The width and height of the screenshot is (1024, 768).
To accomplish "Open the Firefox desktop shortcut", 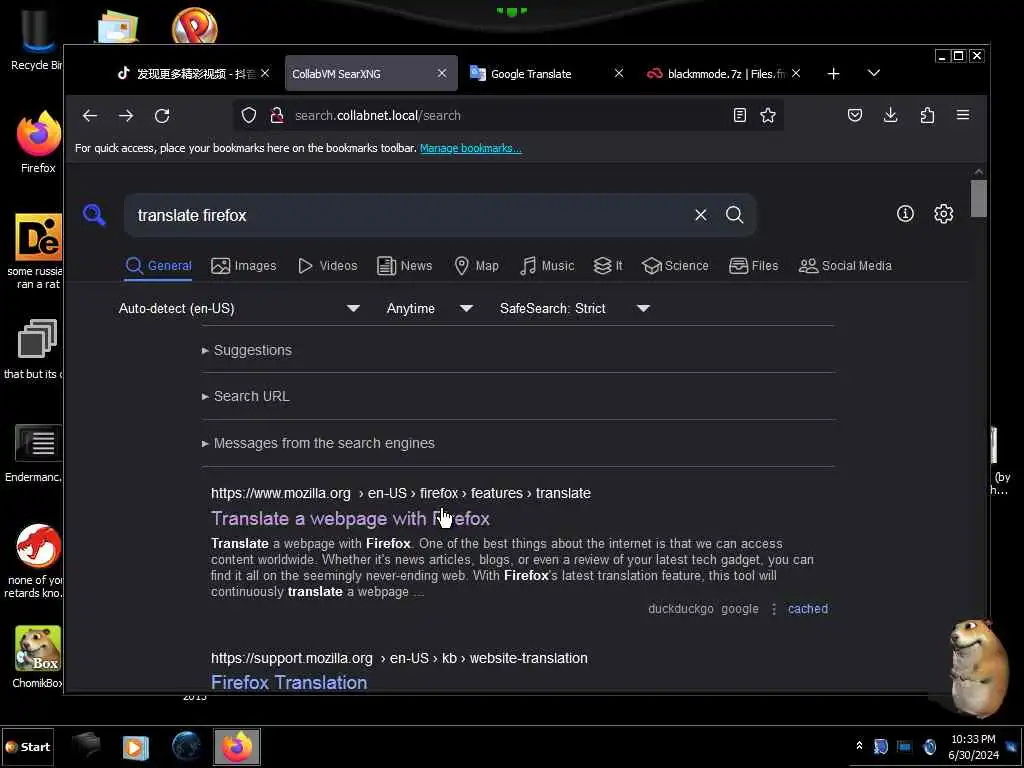I will point(38,142).
